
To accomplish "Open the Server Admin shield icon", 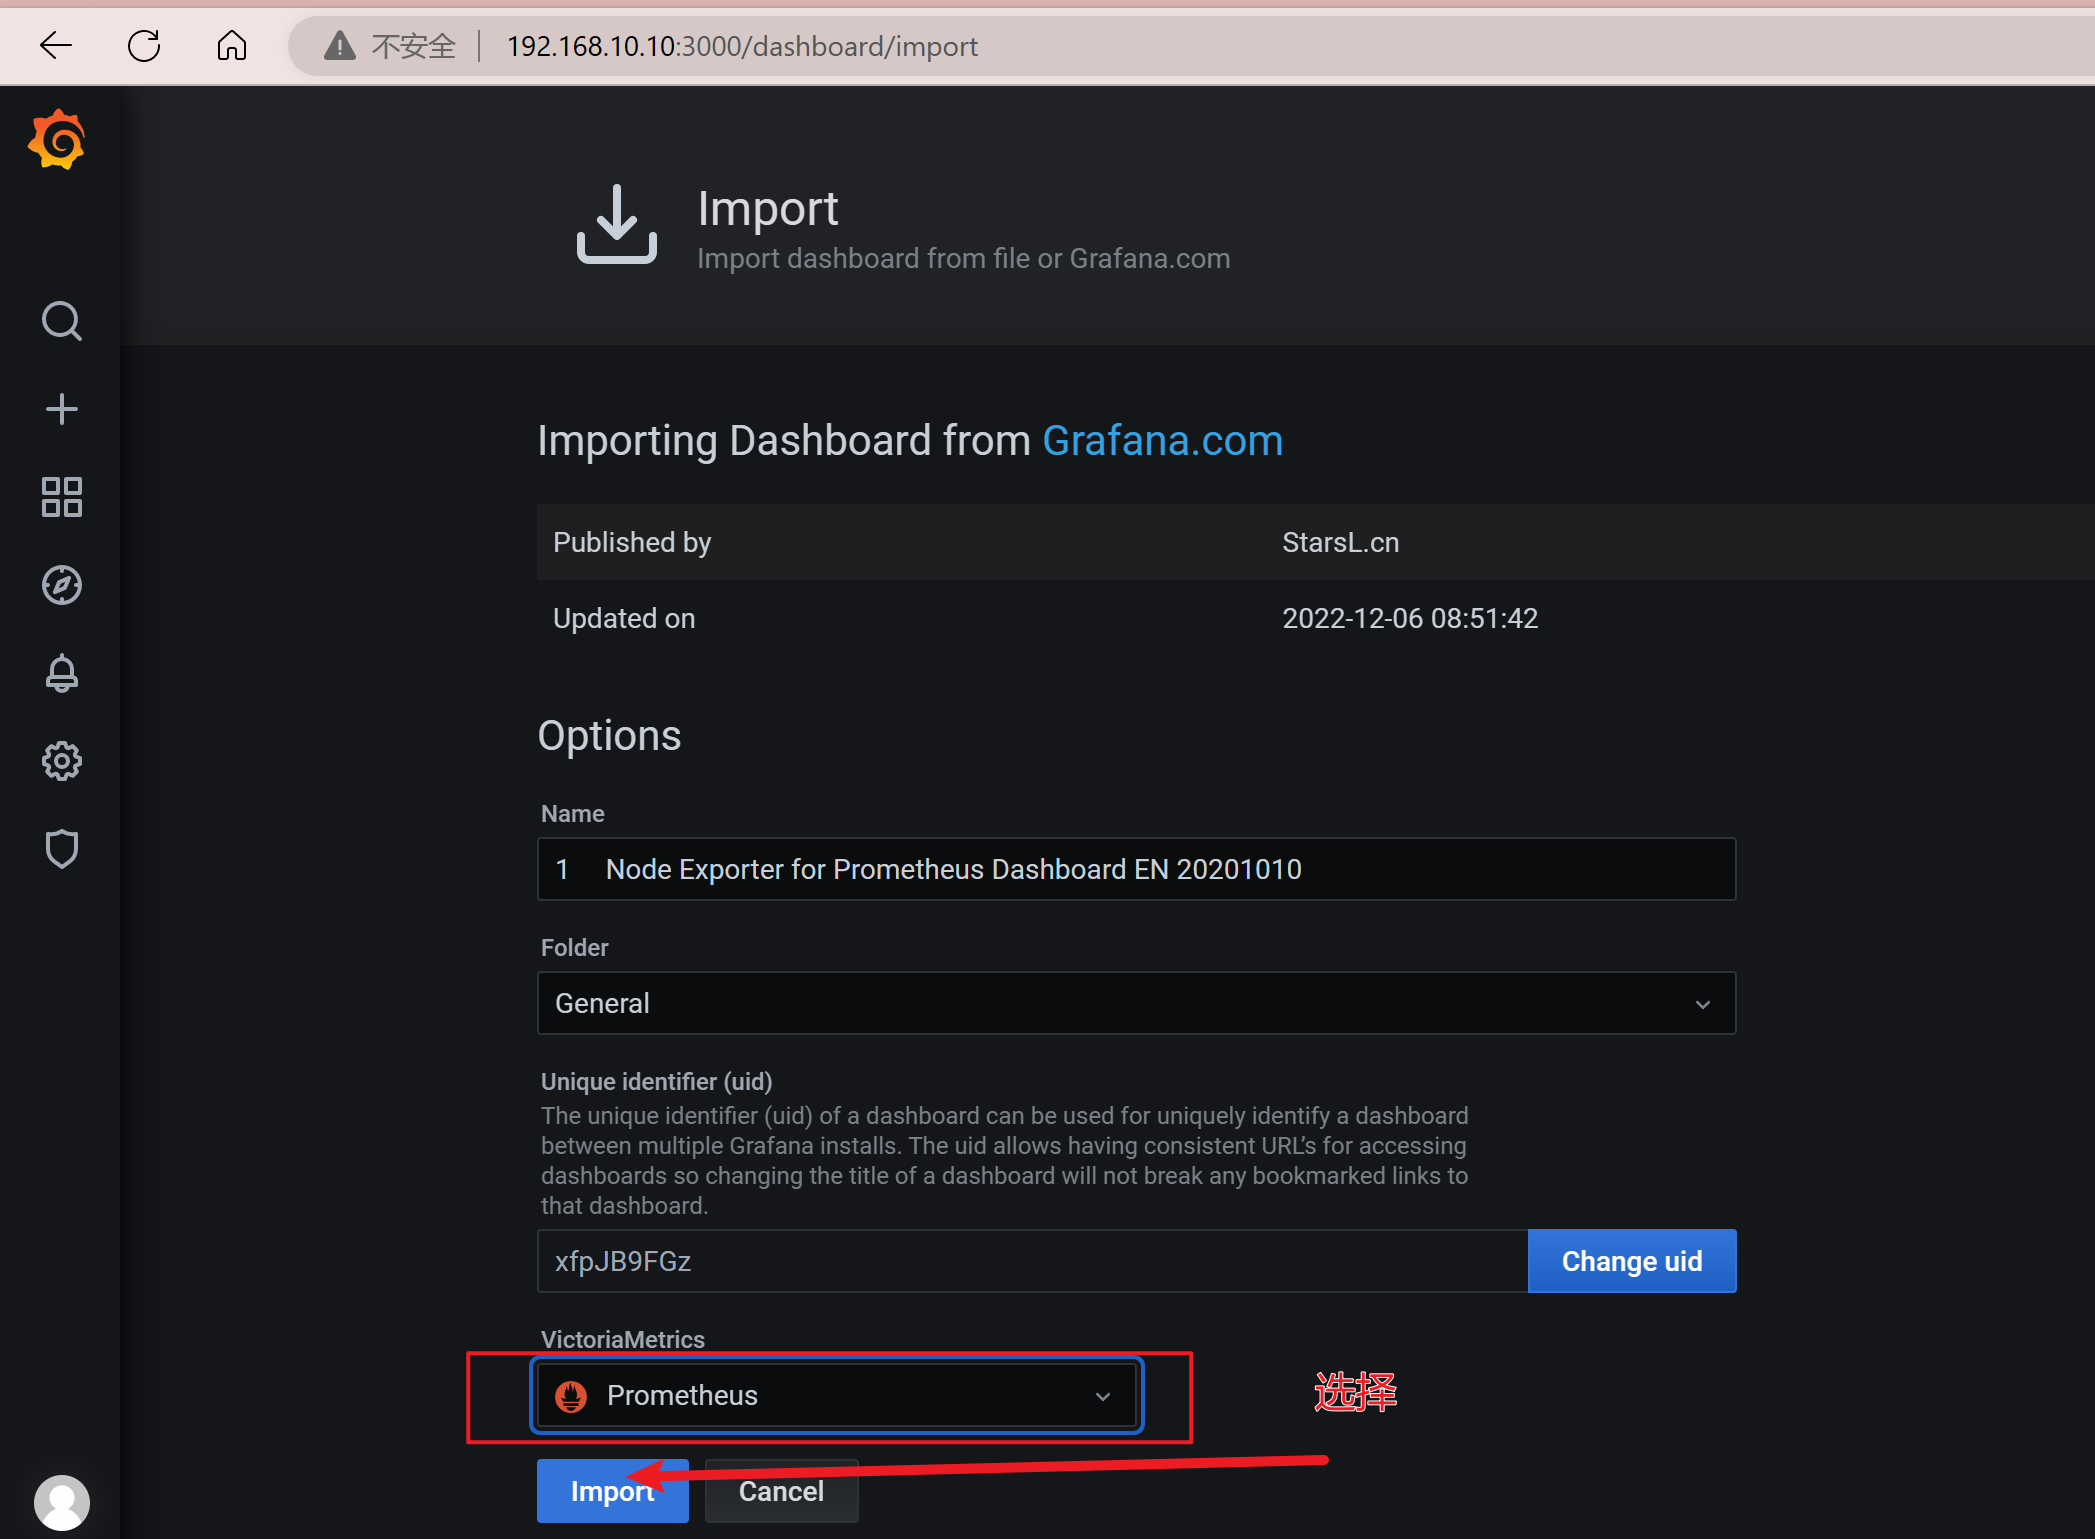I will coord(61,849).
